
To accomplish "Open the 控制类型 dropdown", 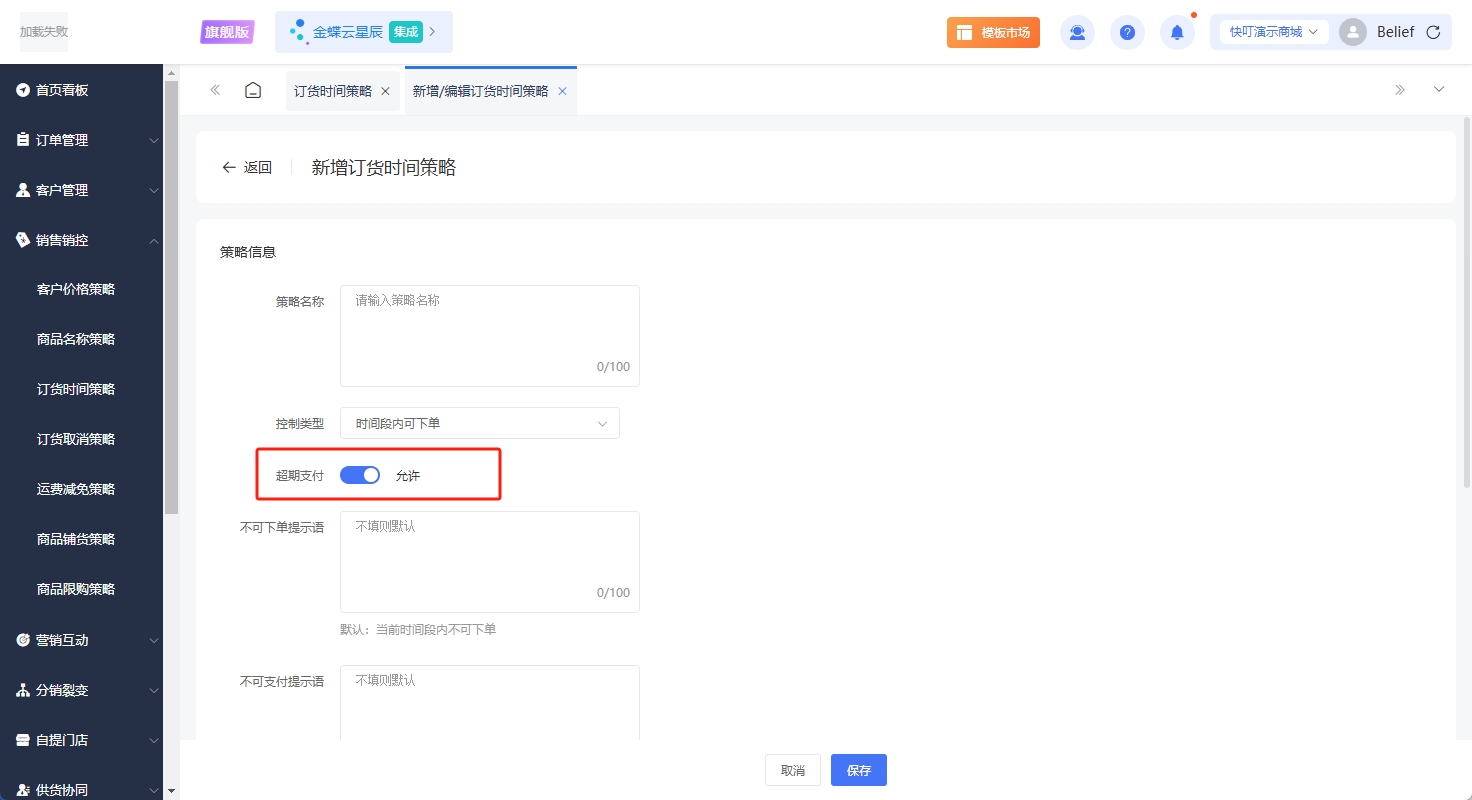I will tap(480, 423).
